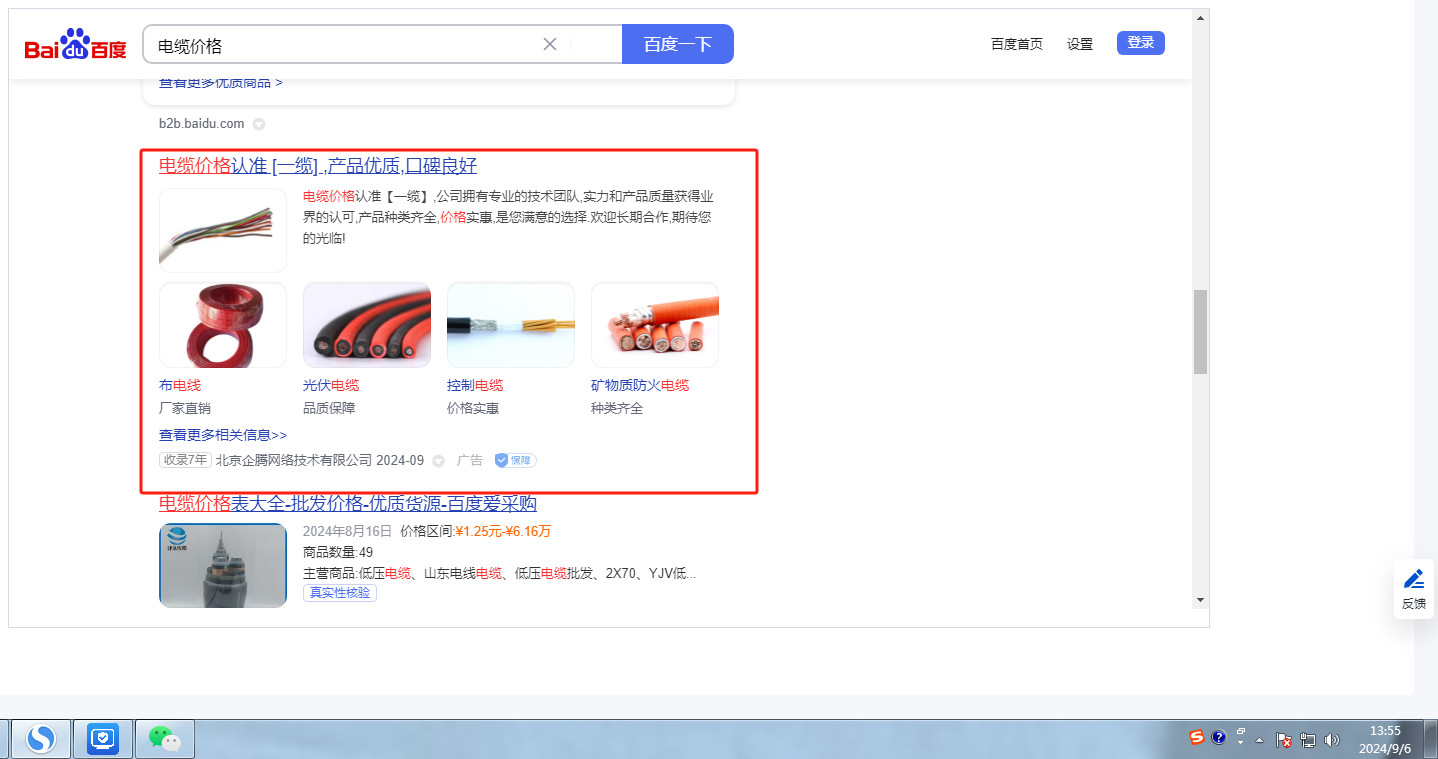Click the orange fireproof cable thumbnail
Viewport: 1438px width, 759px height.
655,325
